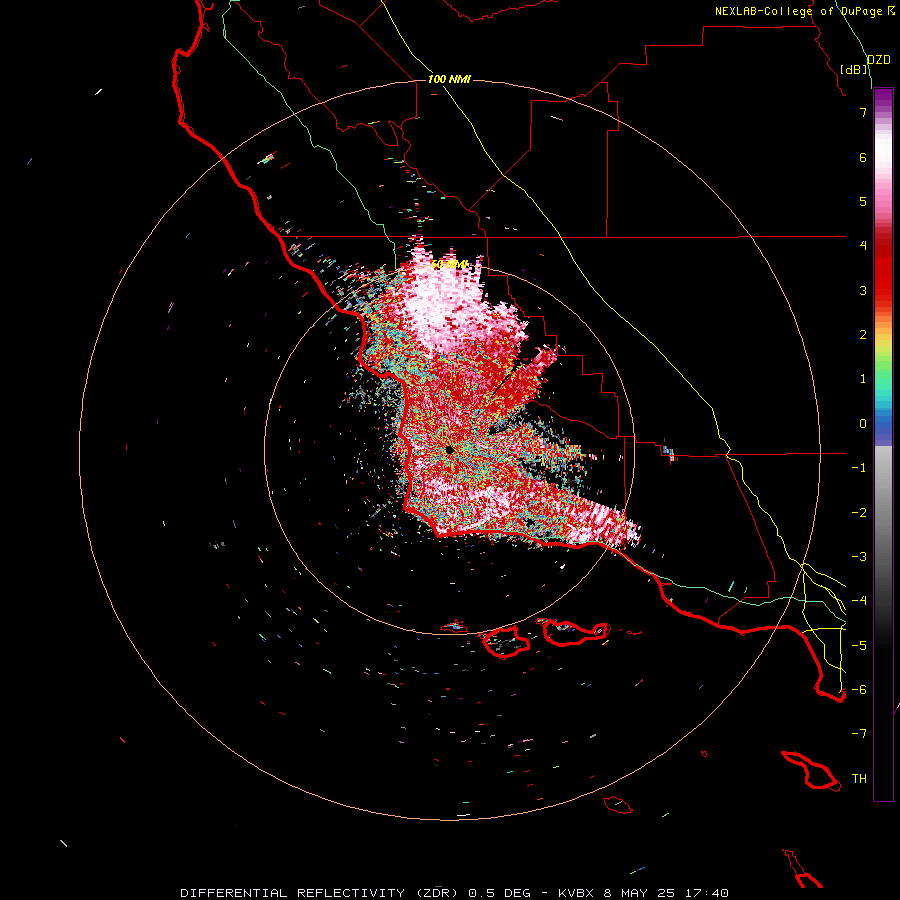The height and width of the screenshot is (900, 900).
Task: Click scale value -1 on the legend
Action: click(859, 468)
